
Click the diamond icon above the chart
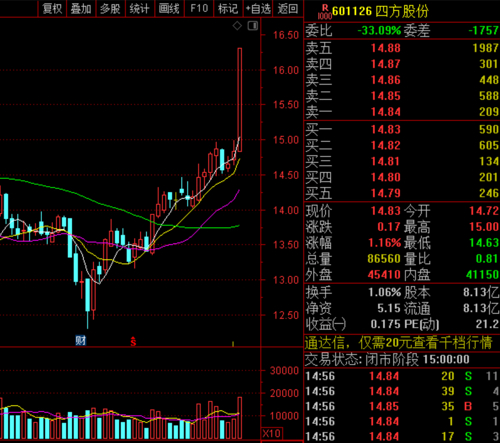tap(237, 26)
